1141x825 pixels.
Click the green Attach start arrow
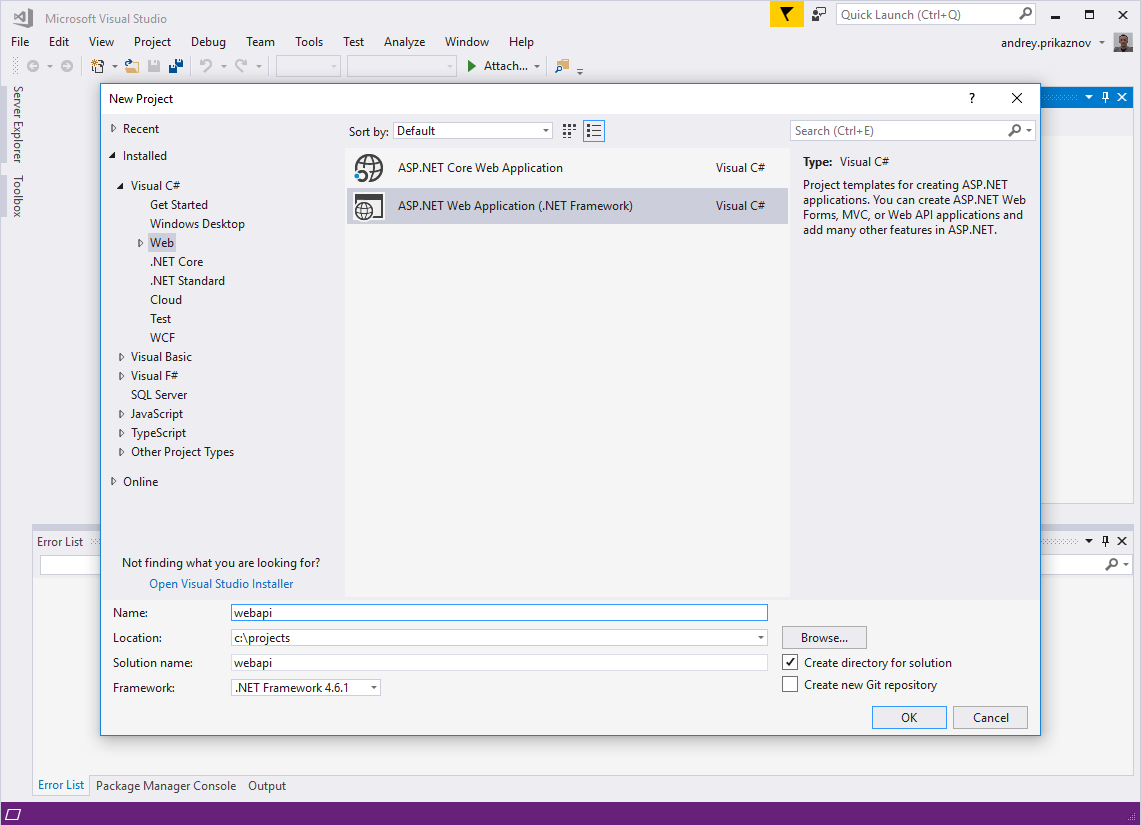point(472,66)
